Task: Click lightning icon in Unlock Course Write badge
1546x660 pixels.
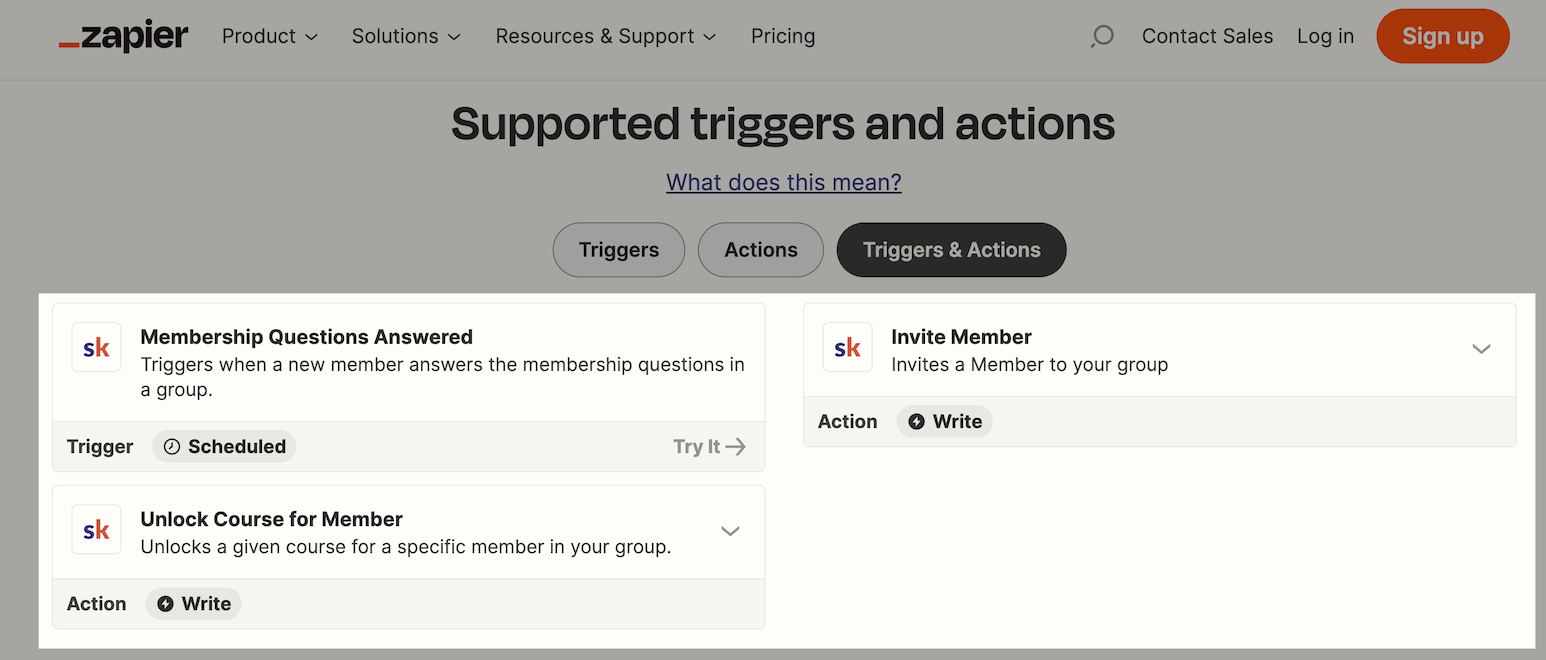Action: [x=166, y=604]
